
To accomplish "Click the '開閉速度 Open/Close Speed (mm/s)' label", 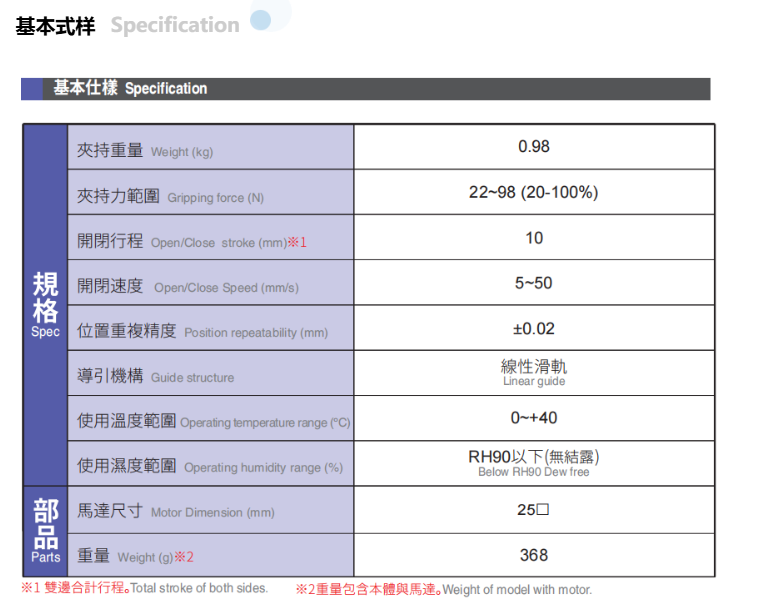I will 188,286.
